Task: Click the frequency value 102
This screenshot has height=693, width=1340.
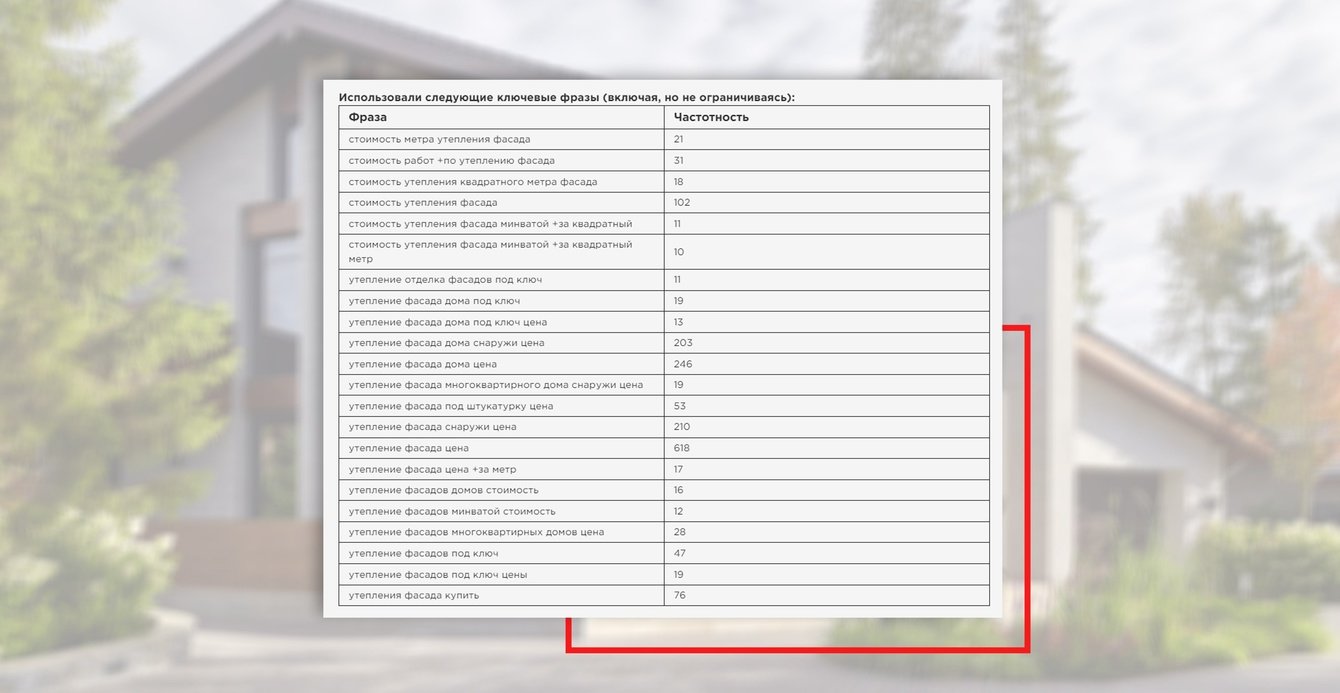Action: pyautogui.click(x=681, y=203)
